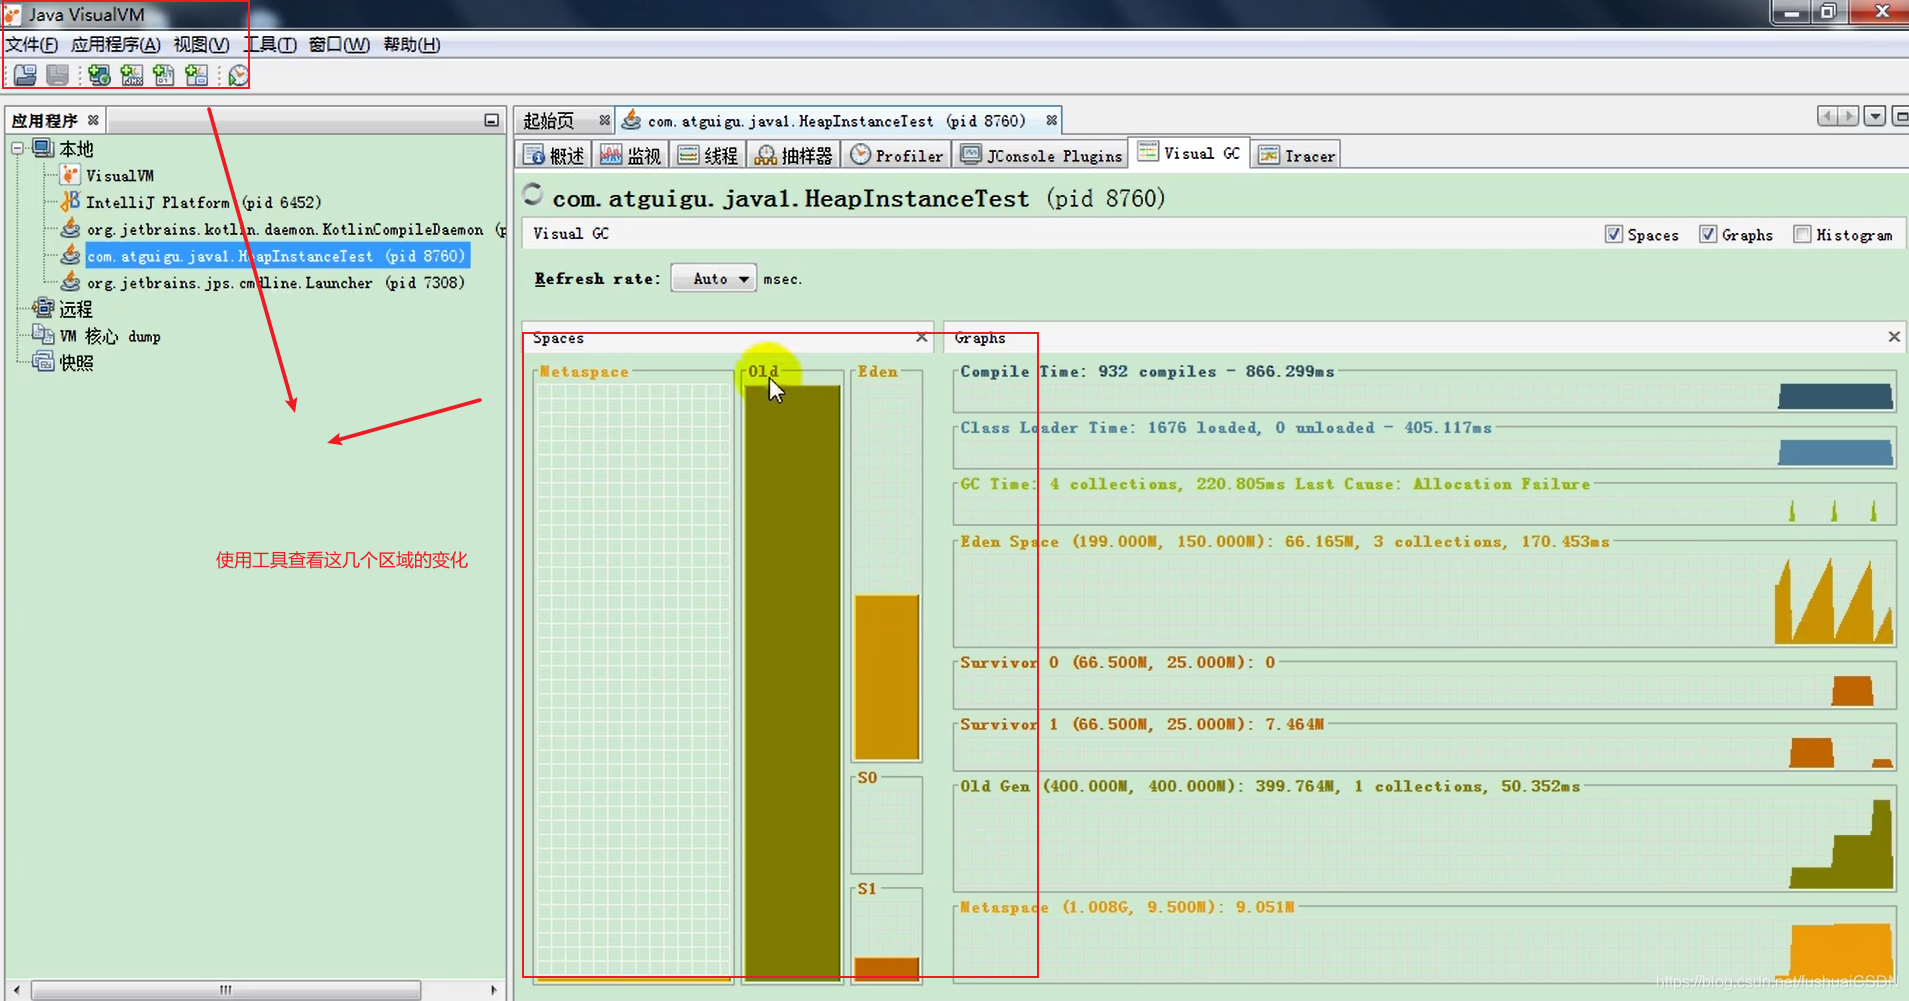Open the 抽样器 (Sampler) tab

click(794, 155)
